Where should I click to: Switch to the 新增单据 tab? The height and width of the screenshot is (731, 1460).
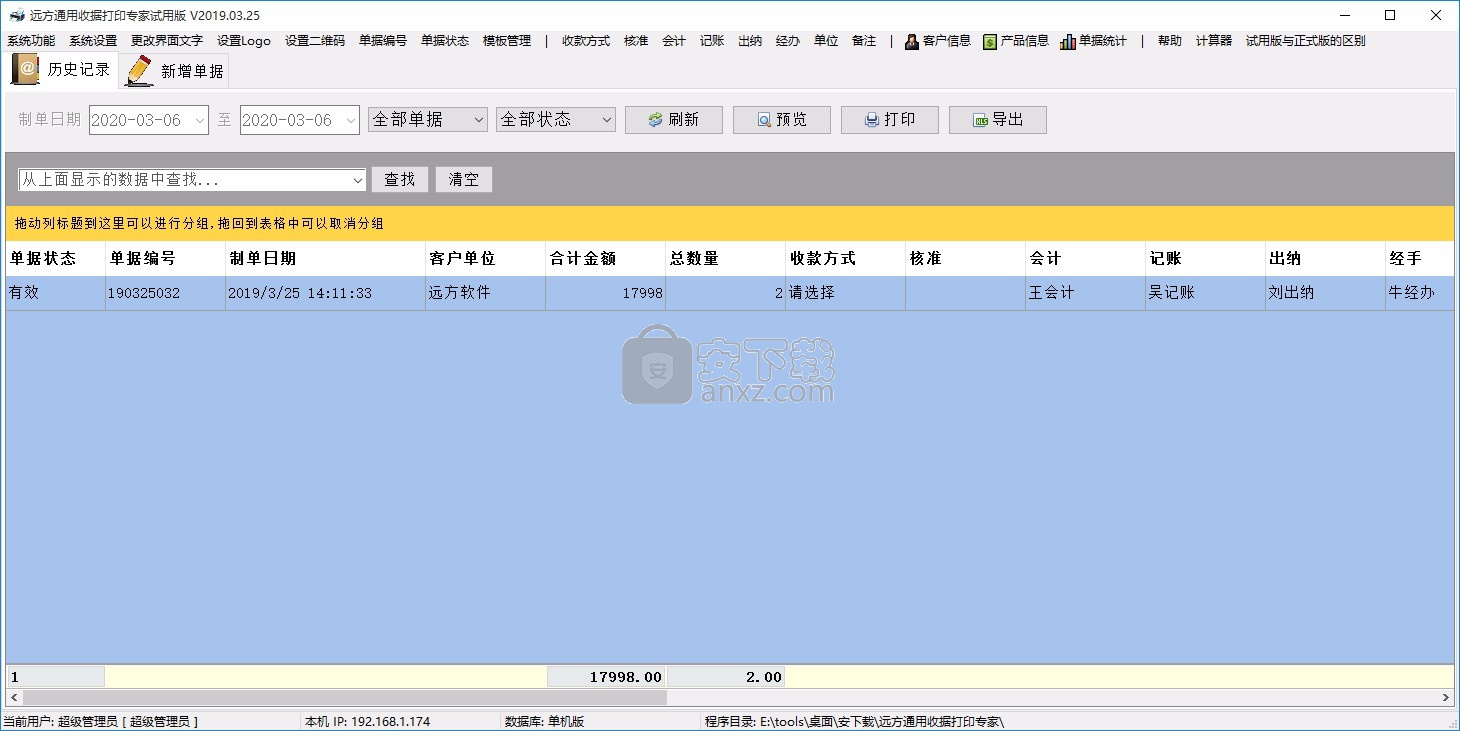[175, 71]
